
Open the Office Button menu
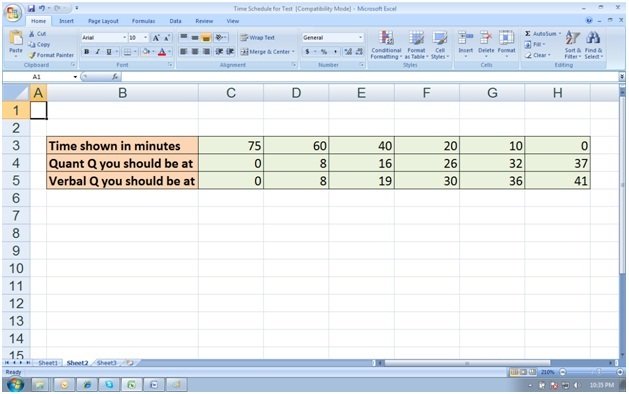point(13,13)
